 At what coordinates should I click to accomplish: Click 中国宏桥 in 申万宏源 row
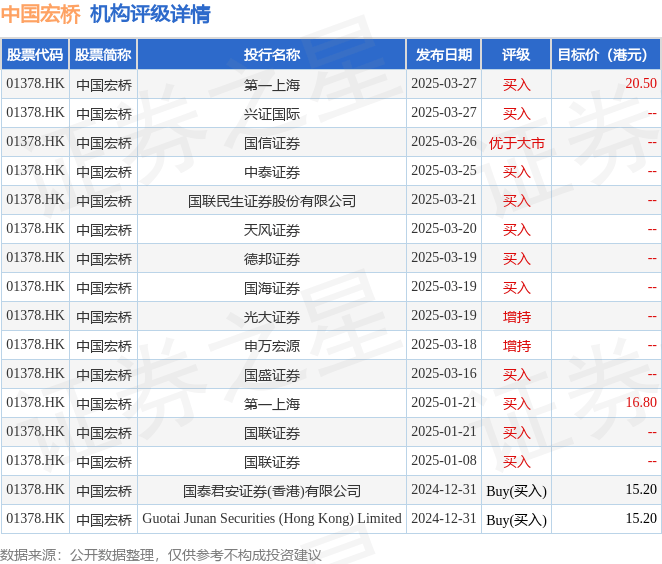pos(104,346)
